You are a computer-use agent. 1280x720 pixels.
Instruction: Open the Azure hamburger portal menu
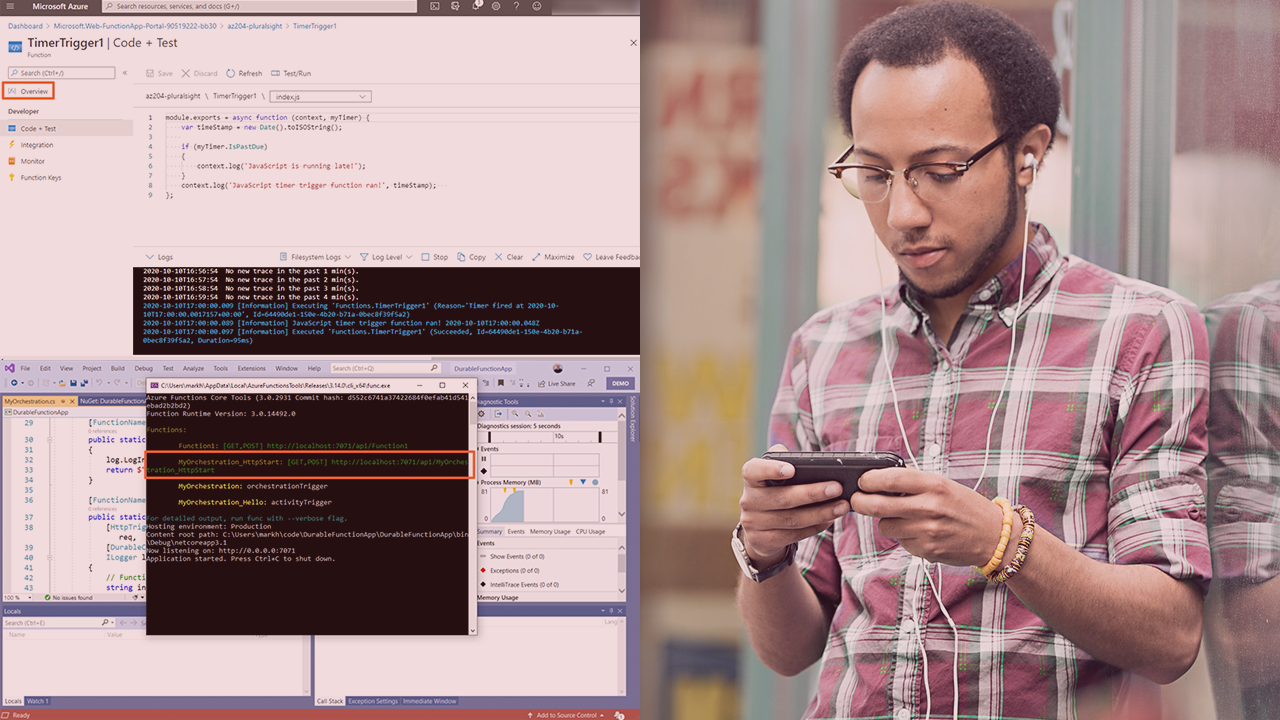click(x=12, y=6)
